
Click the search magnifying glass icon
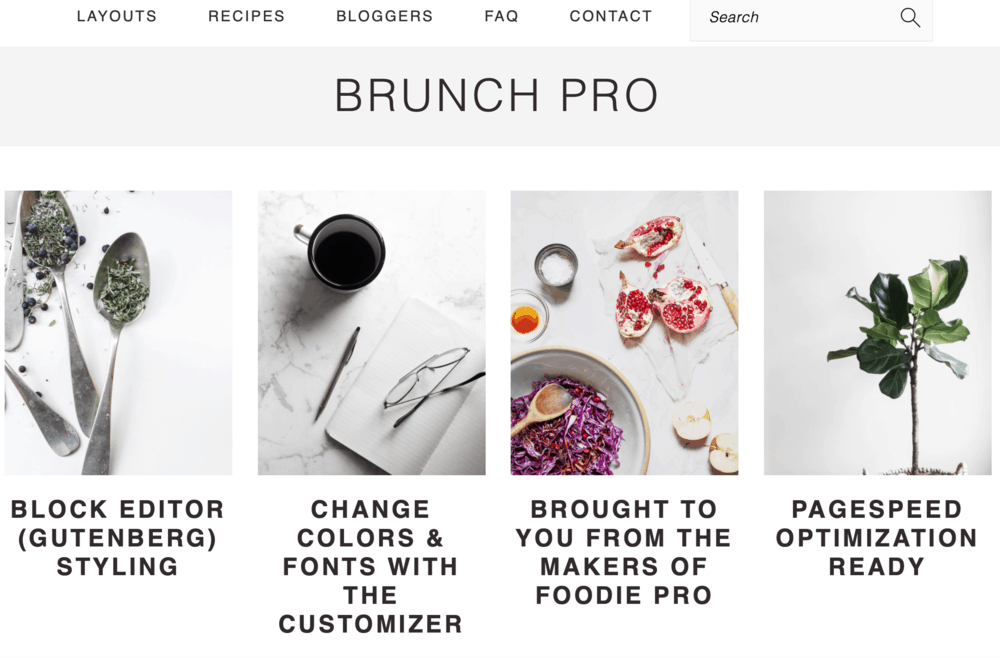910,17
